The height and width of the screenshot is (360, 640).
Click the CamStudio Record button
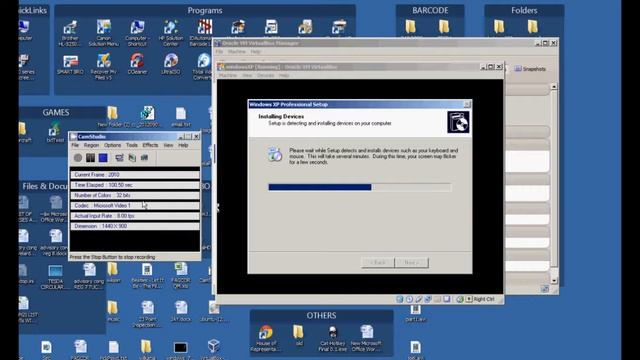tap(78, 158)
